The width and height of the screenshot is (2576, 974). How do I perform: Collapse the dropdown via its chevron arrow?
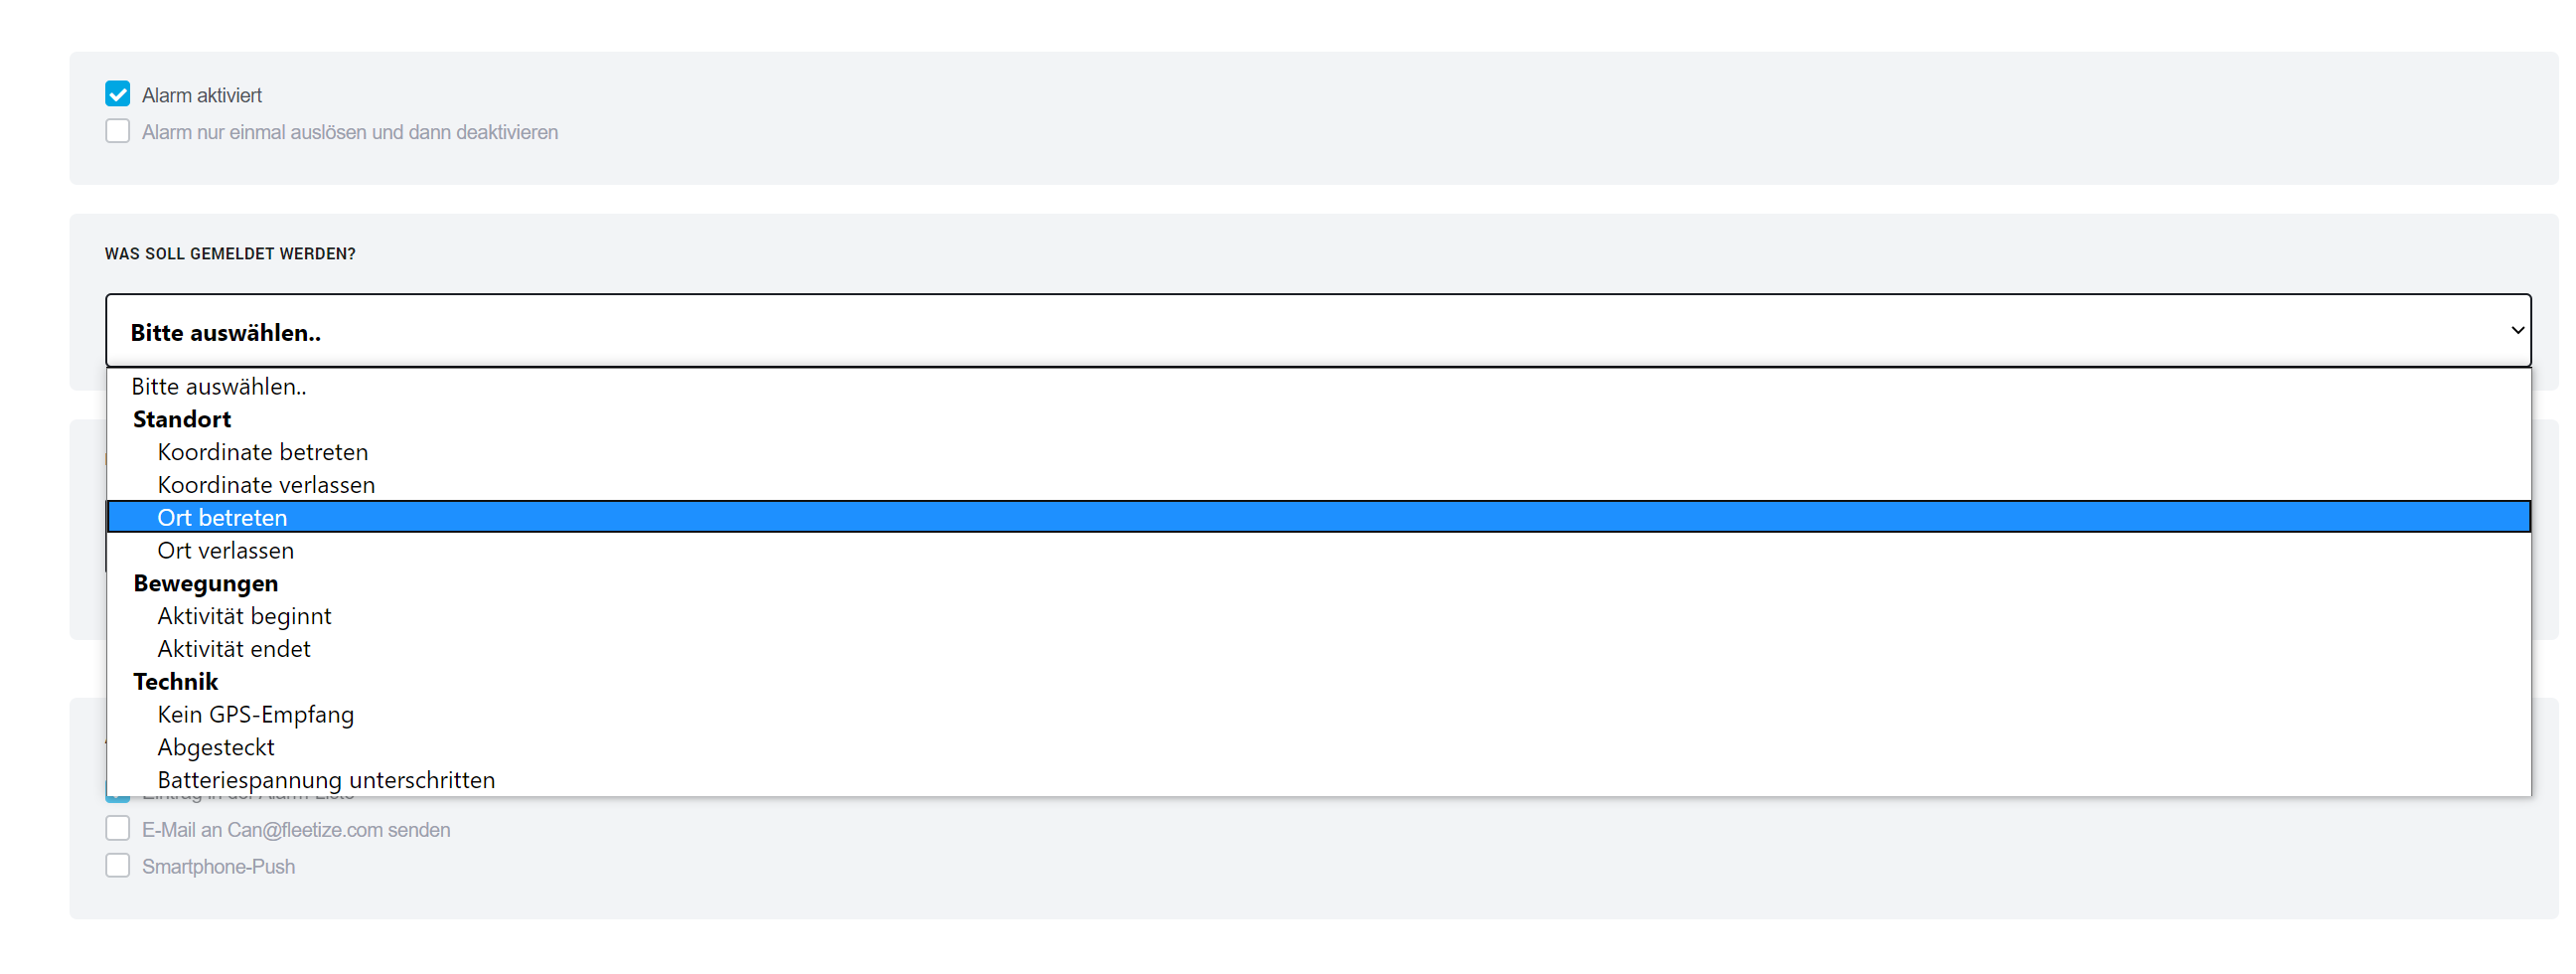(2517, 330)
